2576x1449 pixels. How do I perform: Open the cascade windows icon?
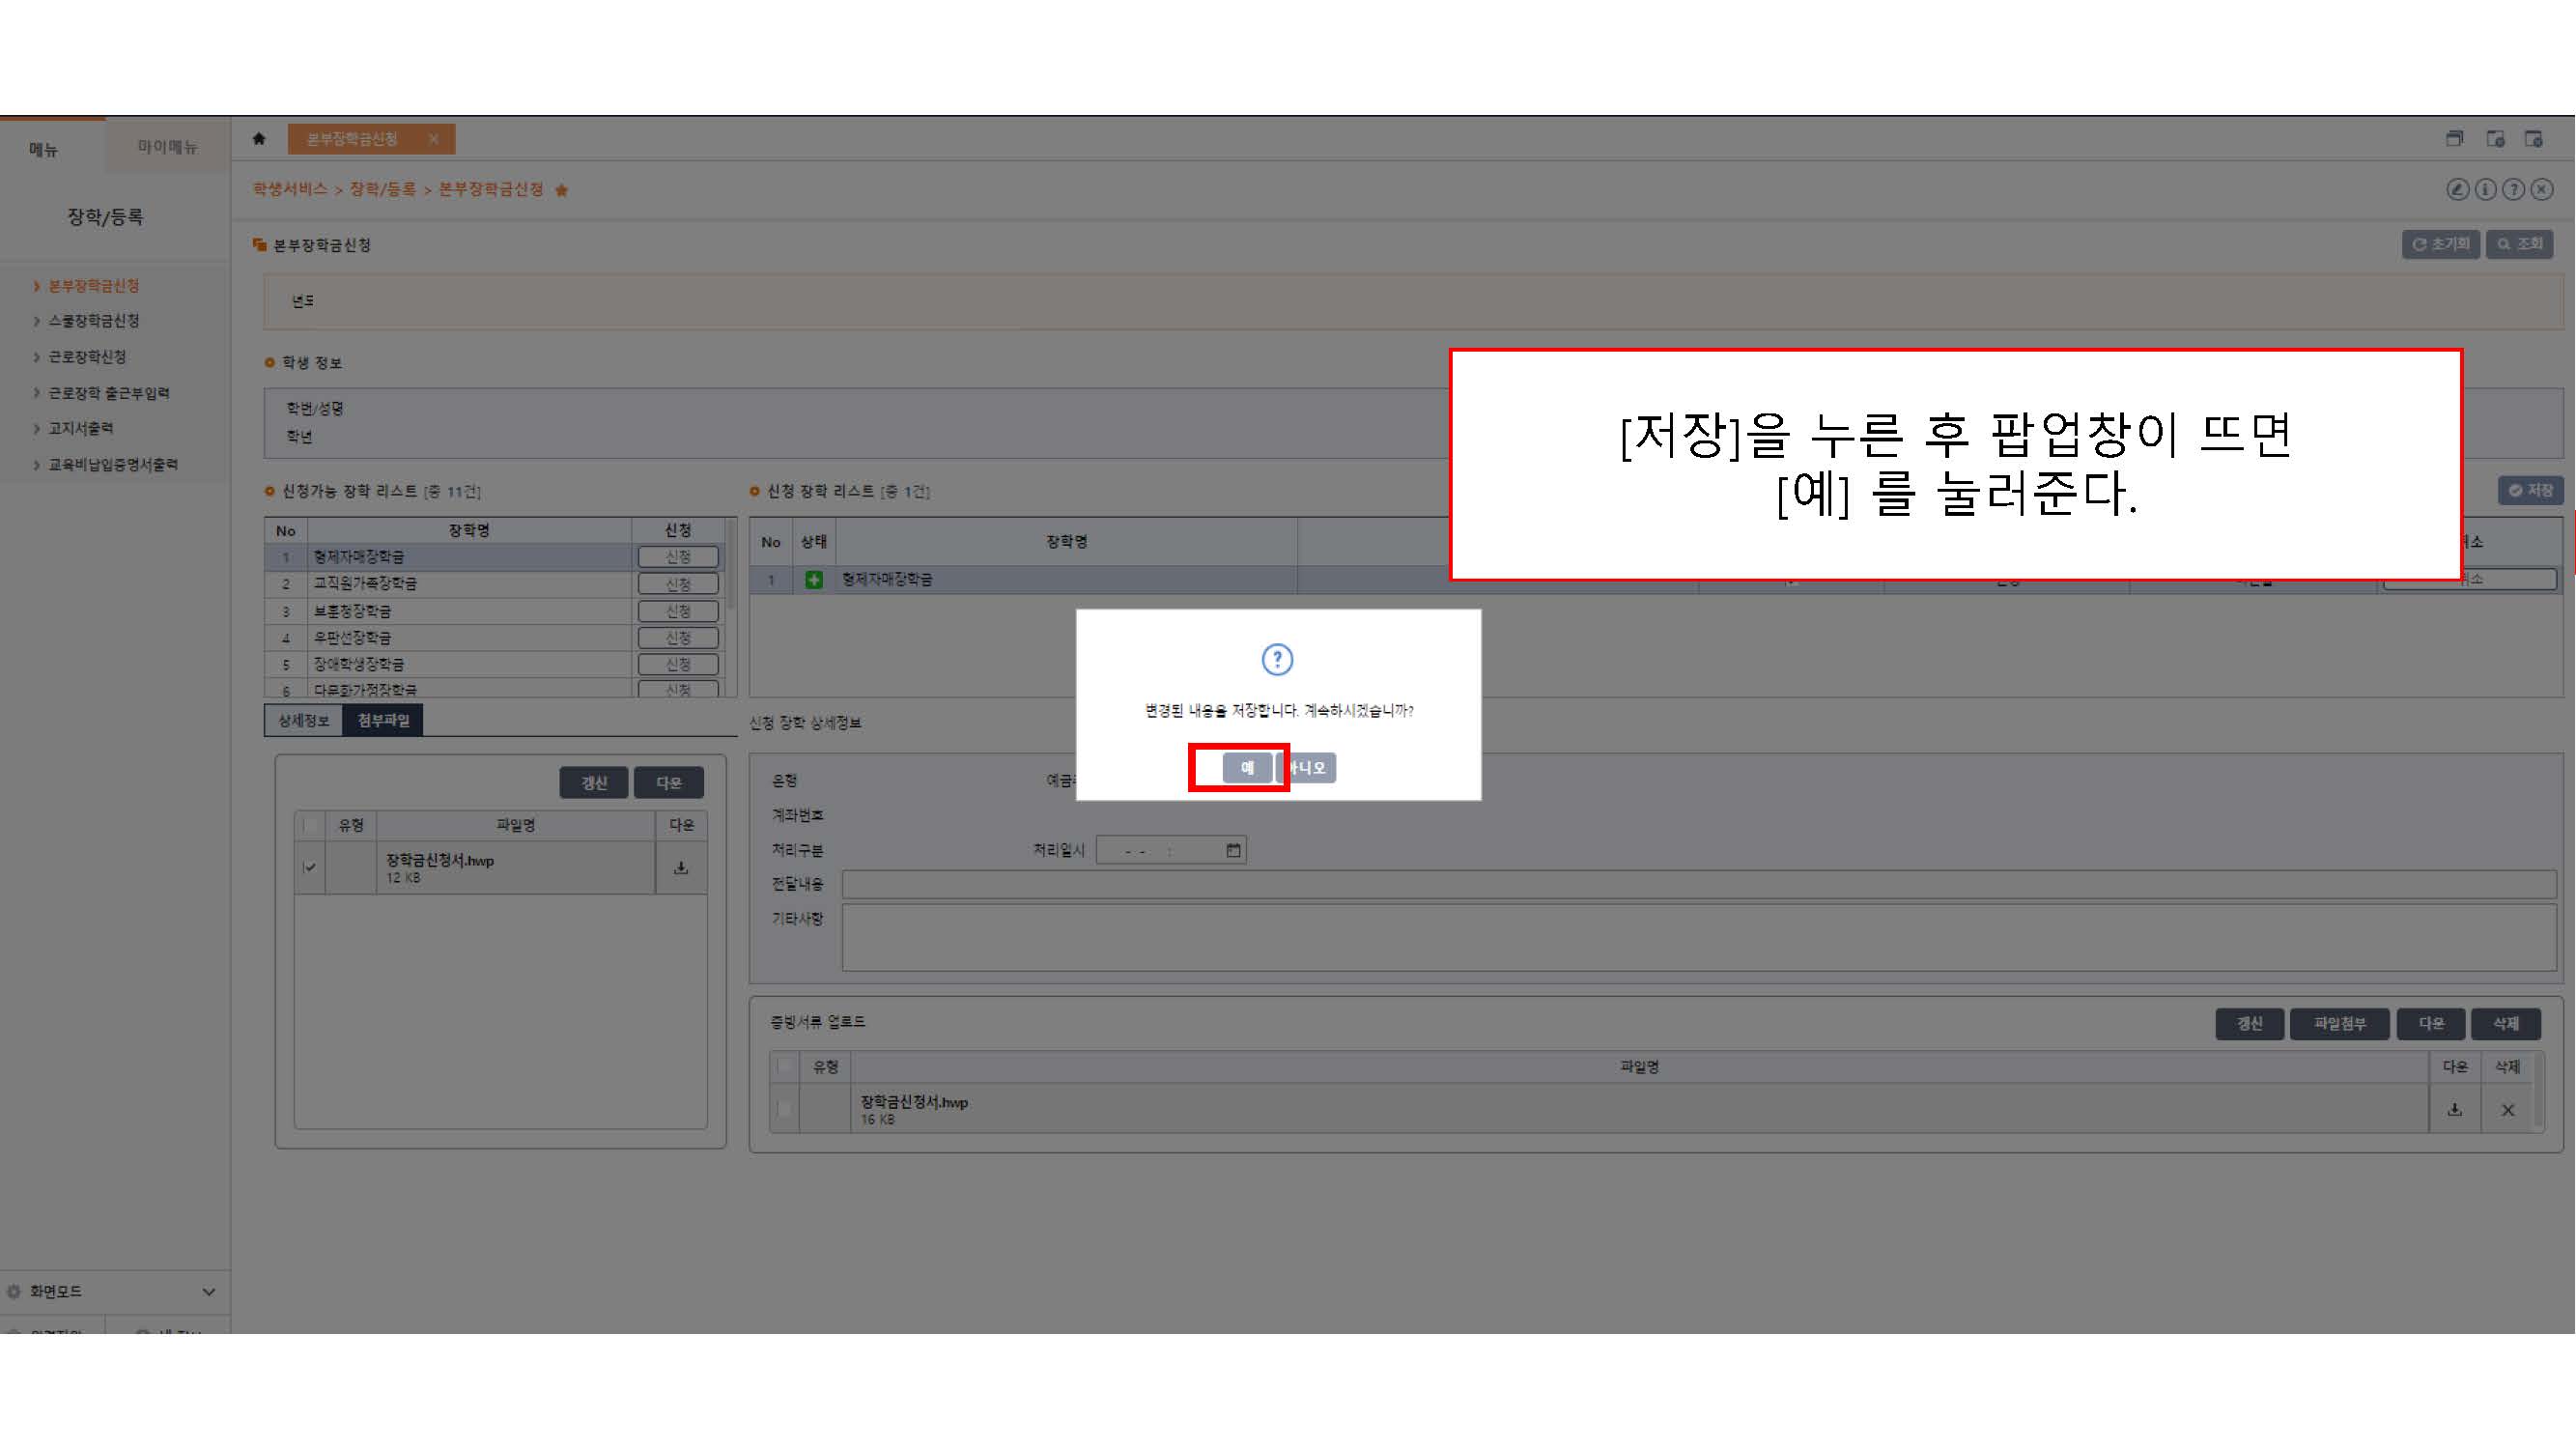click(x=2455, y=139)
